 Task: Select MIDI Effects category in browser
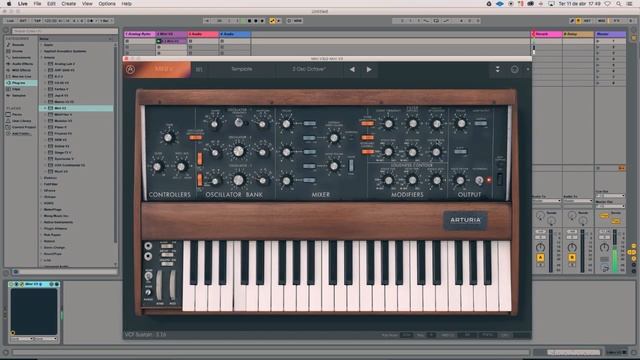[21, 70]
